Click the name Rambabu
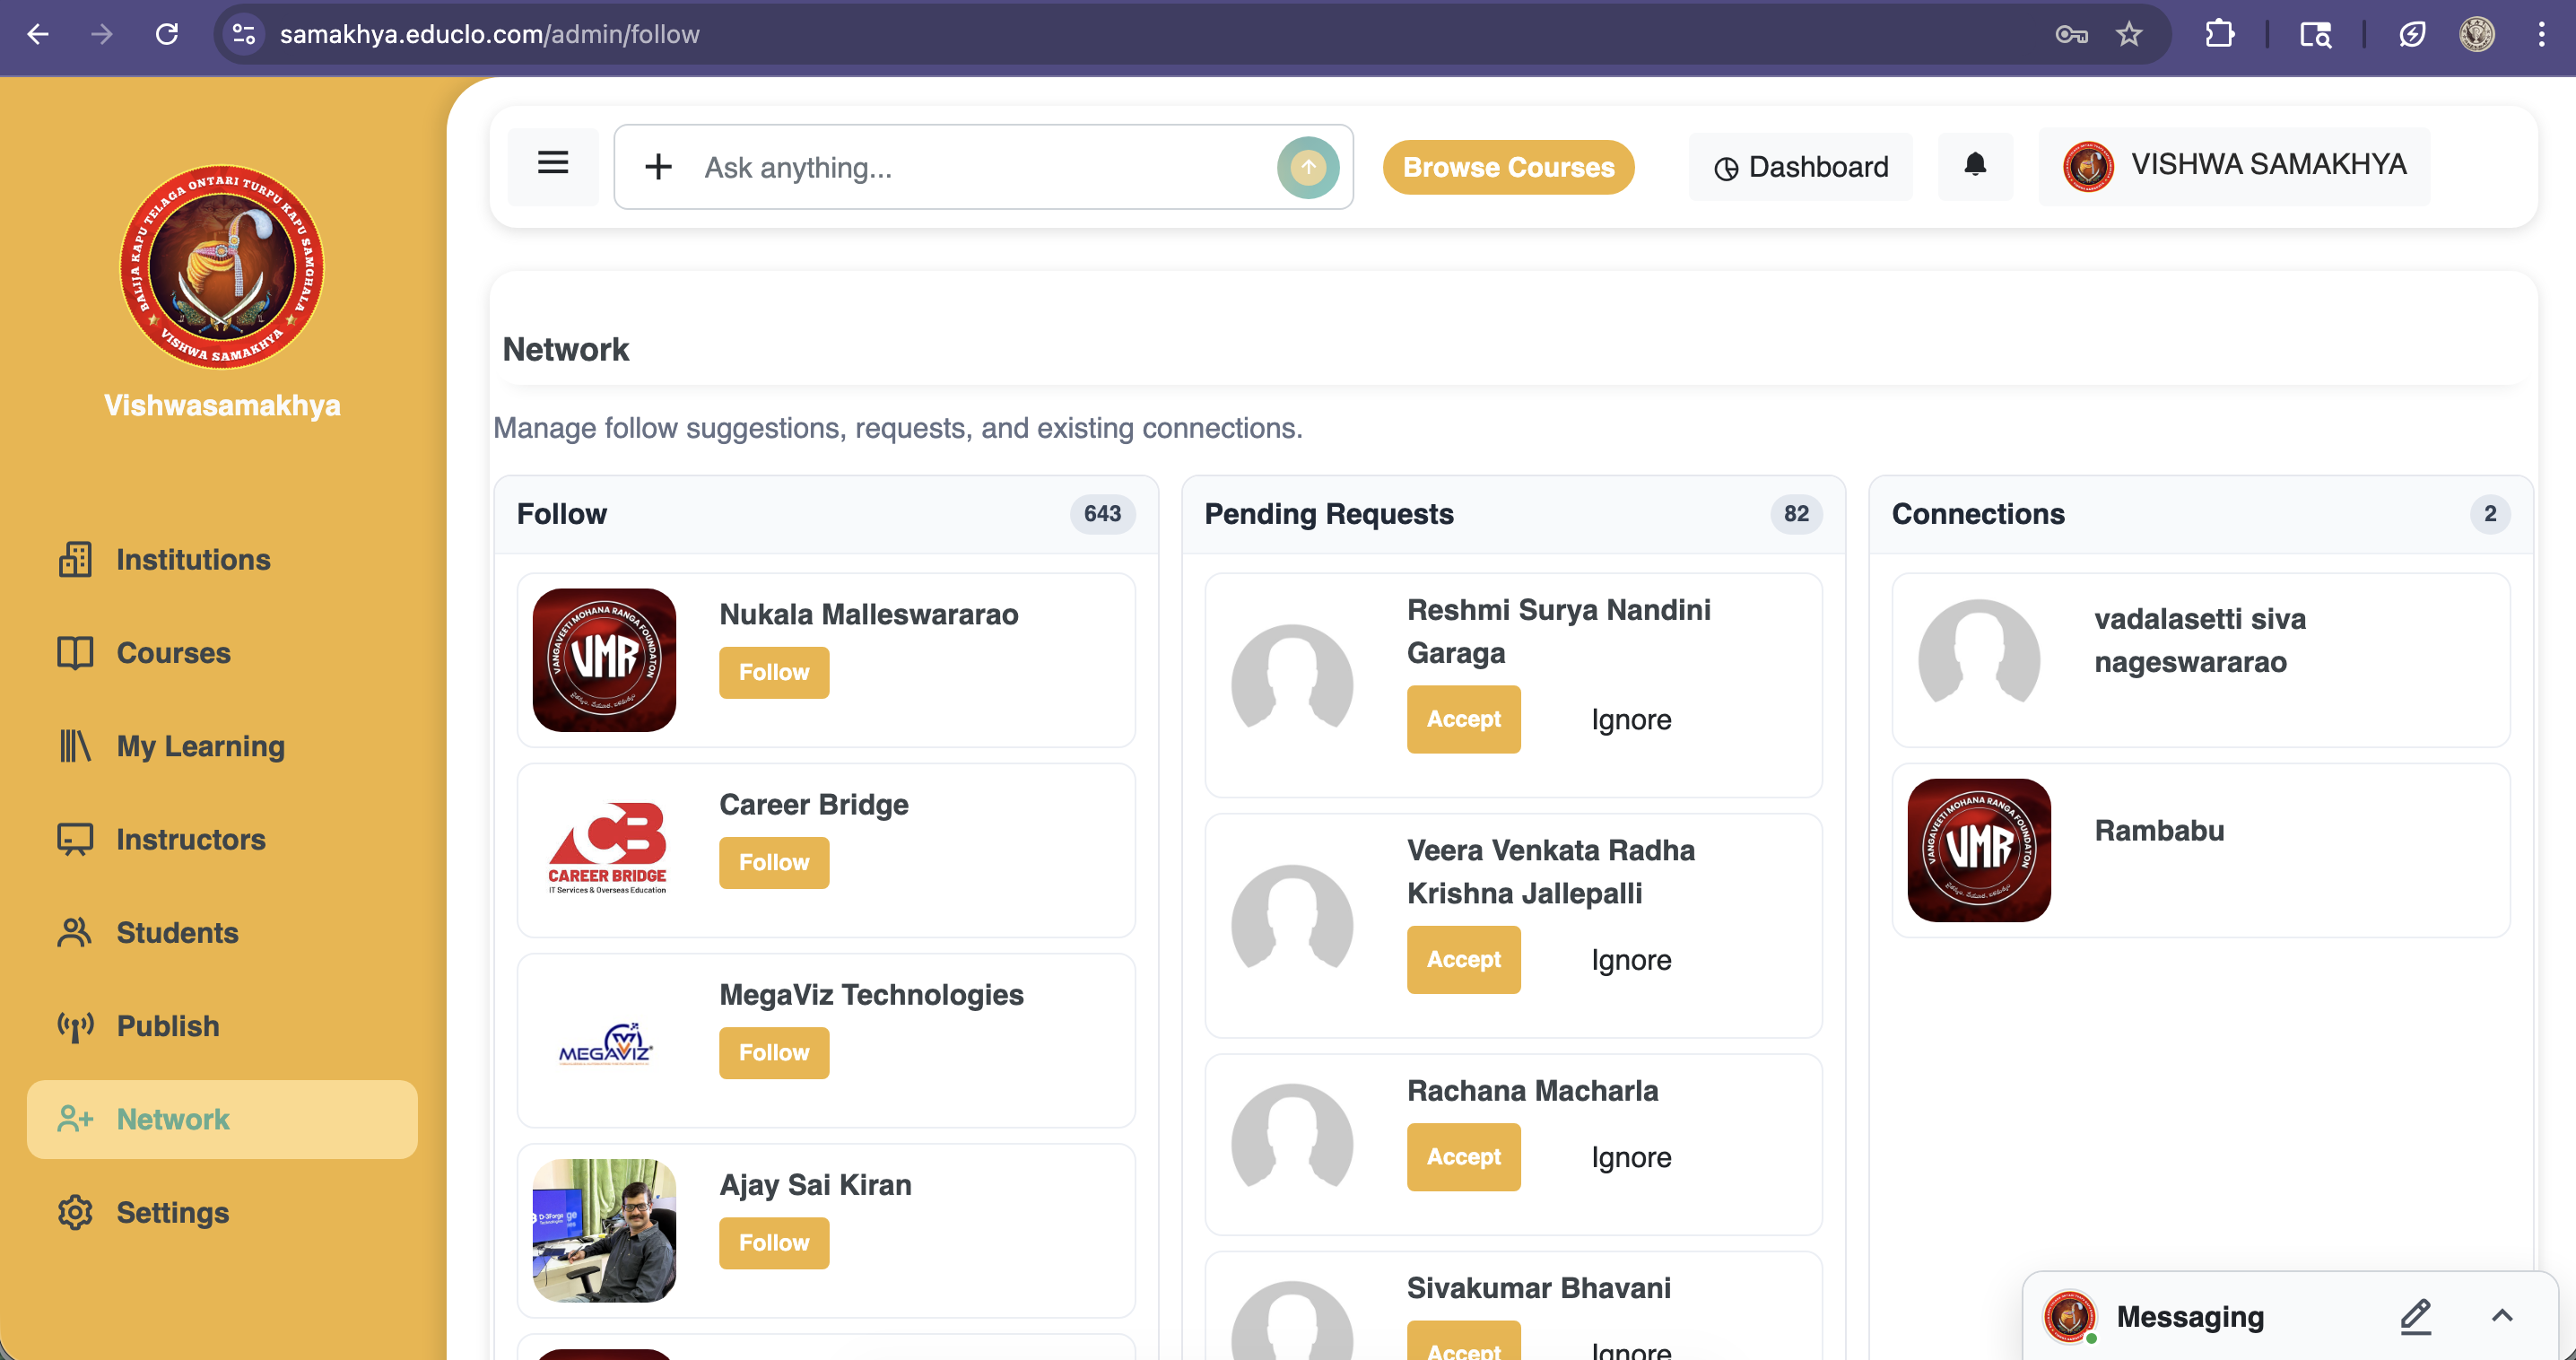This screenshot has width=2576, height=1360. (x=2159, y=830)
